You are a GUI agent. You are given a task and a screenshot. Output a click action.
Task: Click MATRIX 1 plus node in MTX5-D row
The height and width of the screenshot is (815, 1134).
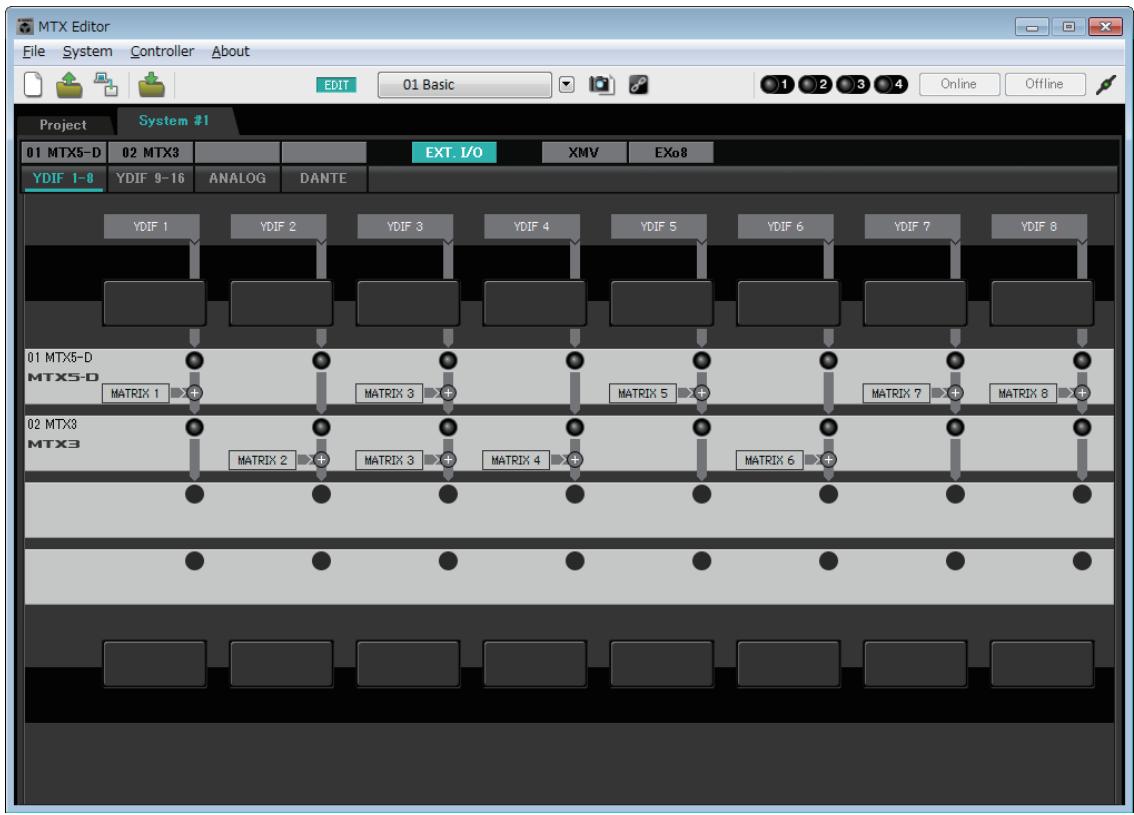(x=195, y=393)
